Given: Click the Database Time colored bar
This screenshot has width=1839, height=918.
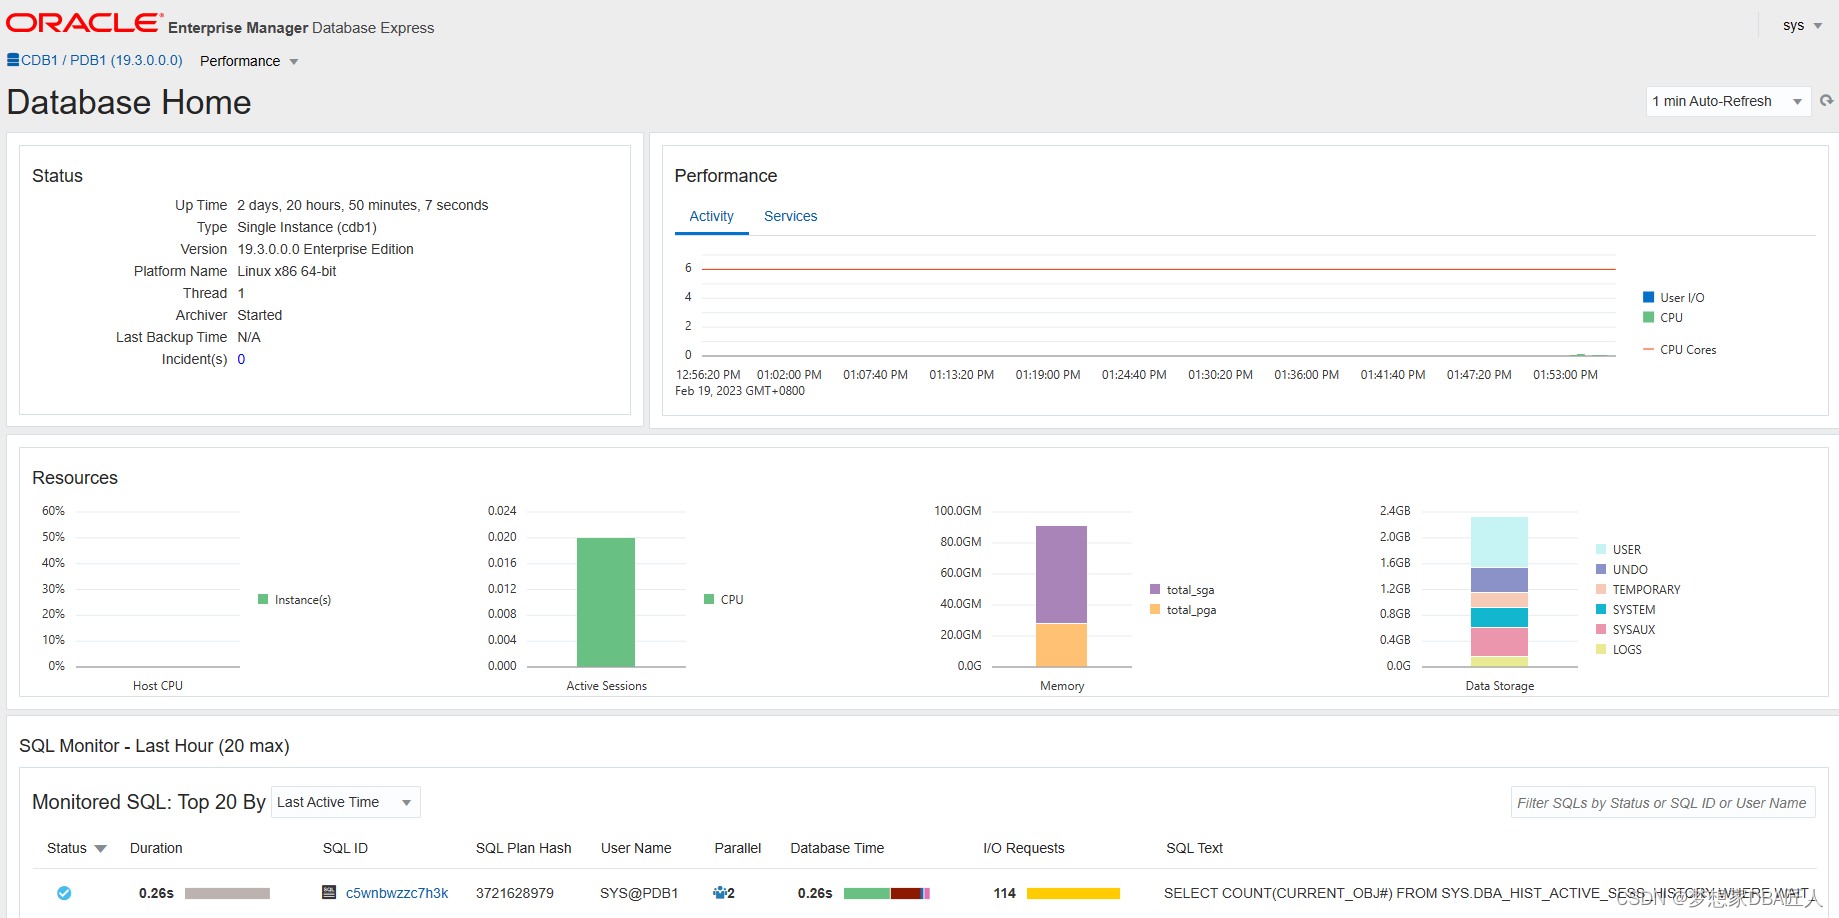Looking at the screenshot, I should (887, 893).
